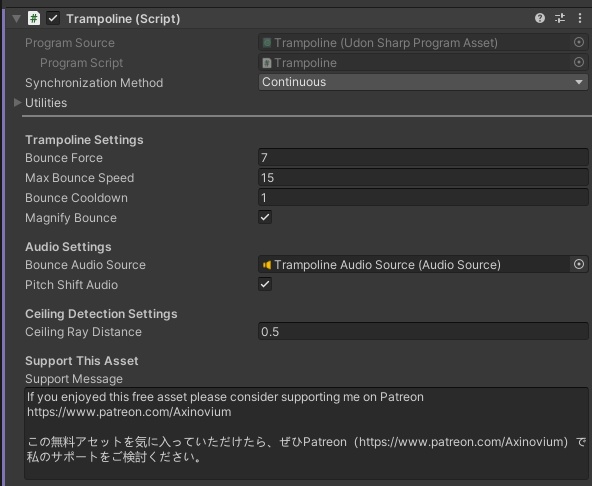Click the Program Source label
The image size is (592, 486).
[x=70, y=43]
